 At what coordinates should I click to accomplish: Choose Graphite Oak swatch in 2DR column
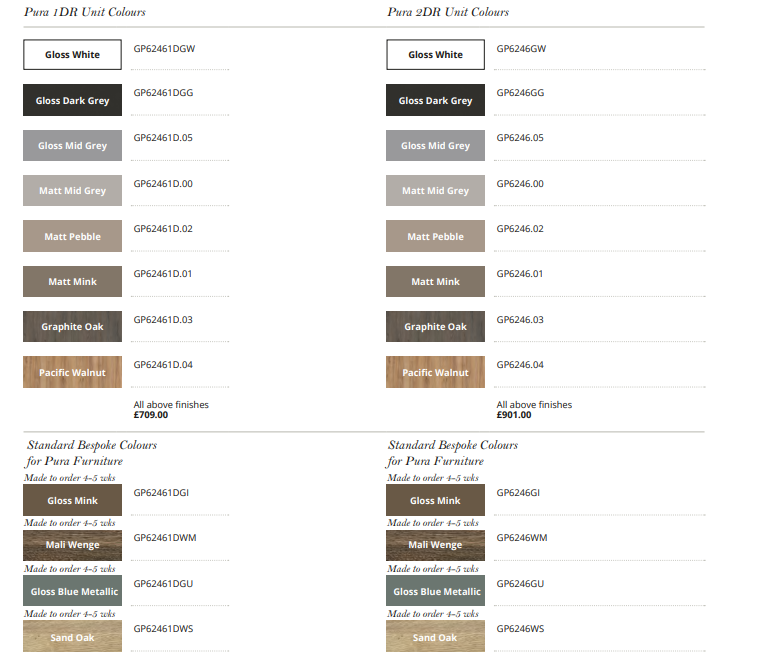435,327
